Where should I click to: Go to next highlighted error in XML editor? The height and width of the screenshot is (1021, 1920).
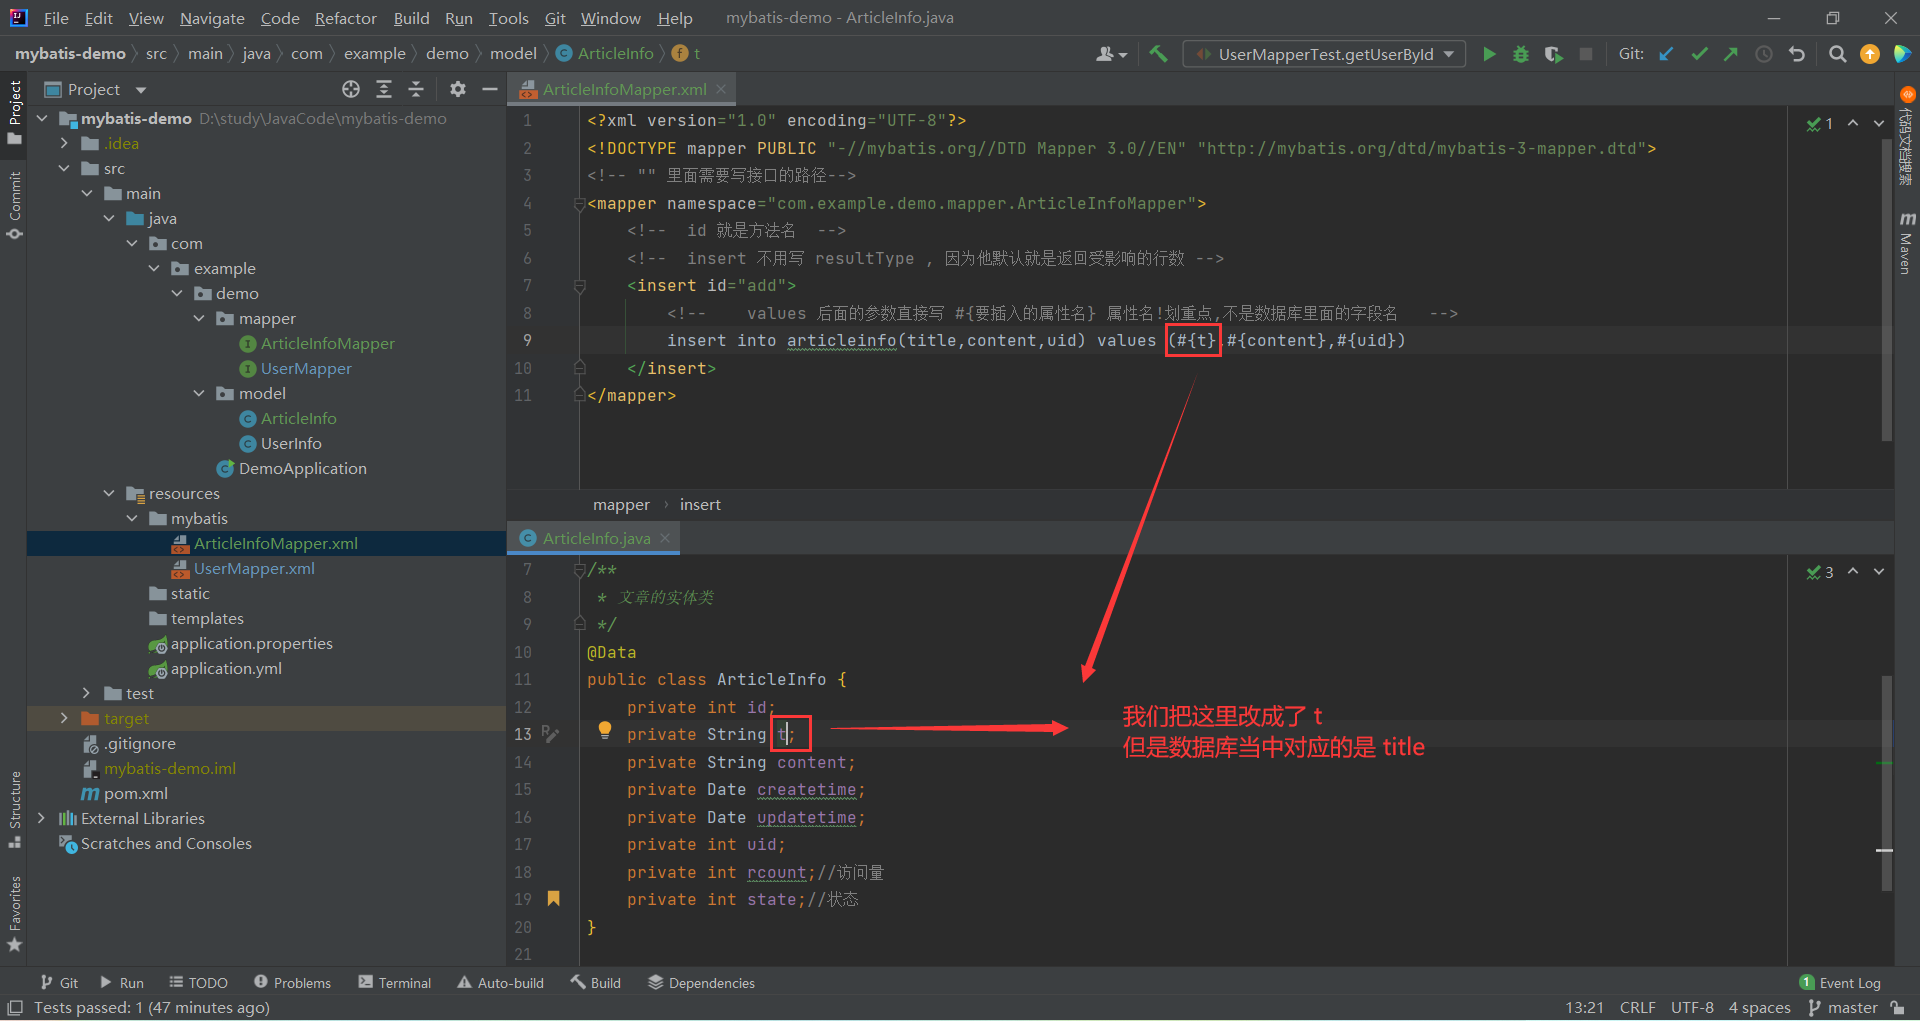(x=1879, y=123)
